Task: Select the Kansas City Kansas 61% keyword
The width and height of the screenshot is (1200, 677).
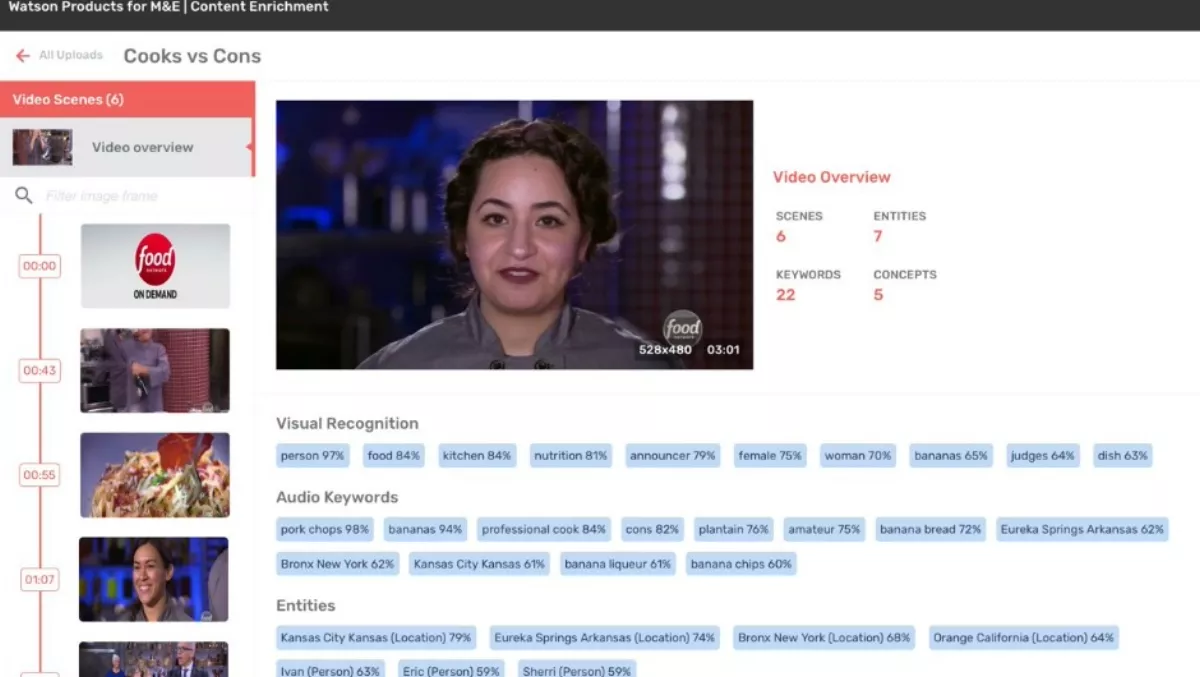Action: click(479, 564)
